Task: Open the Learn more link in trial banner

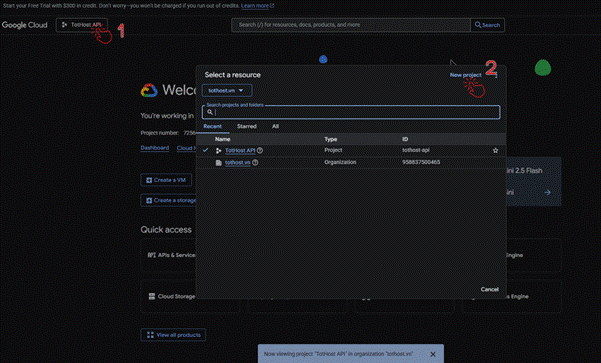Action: pos(257,6)
